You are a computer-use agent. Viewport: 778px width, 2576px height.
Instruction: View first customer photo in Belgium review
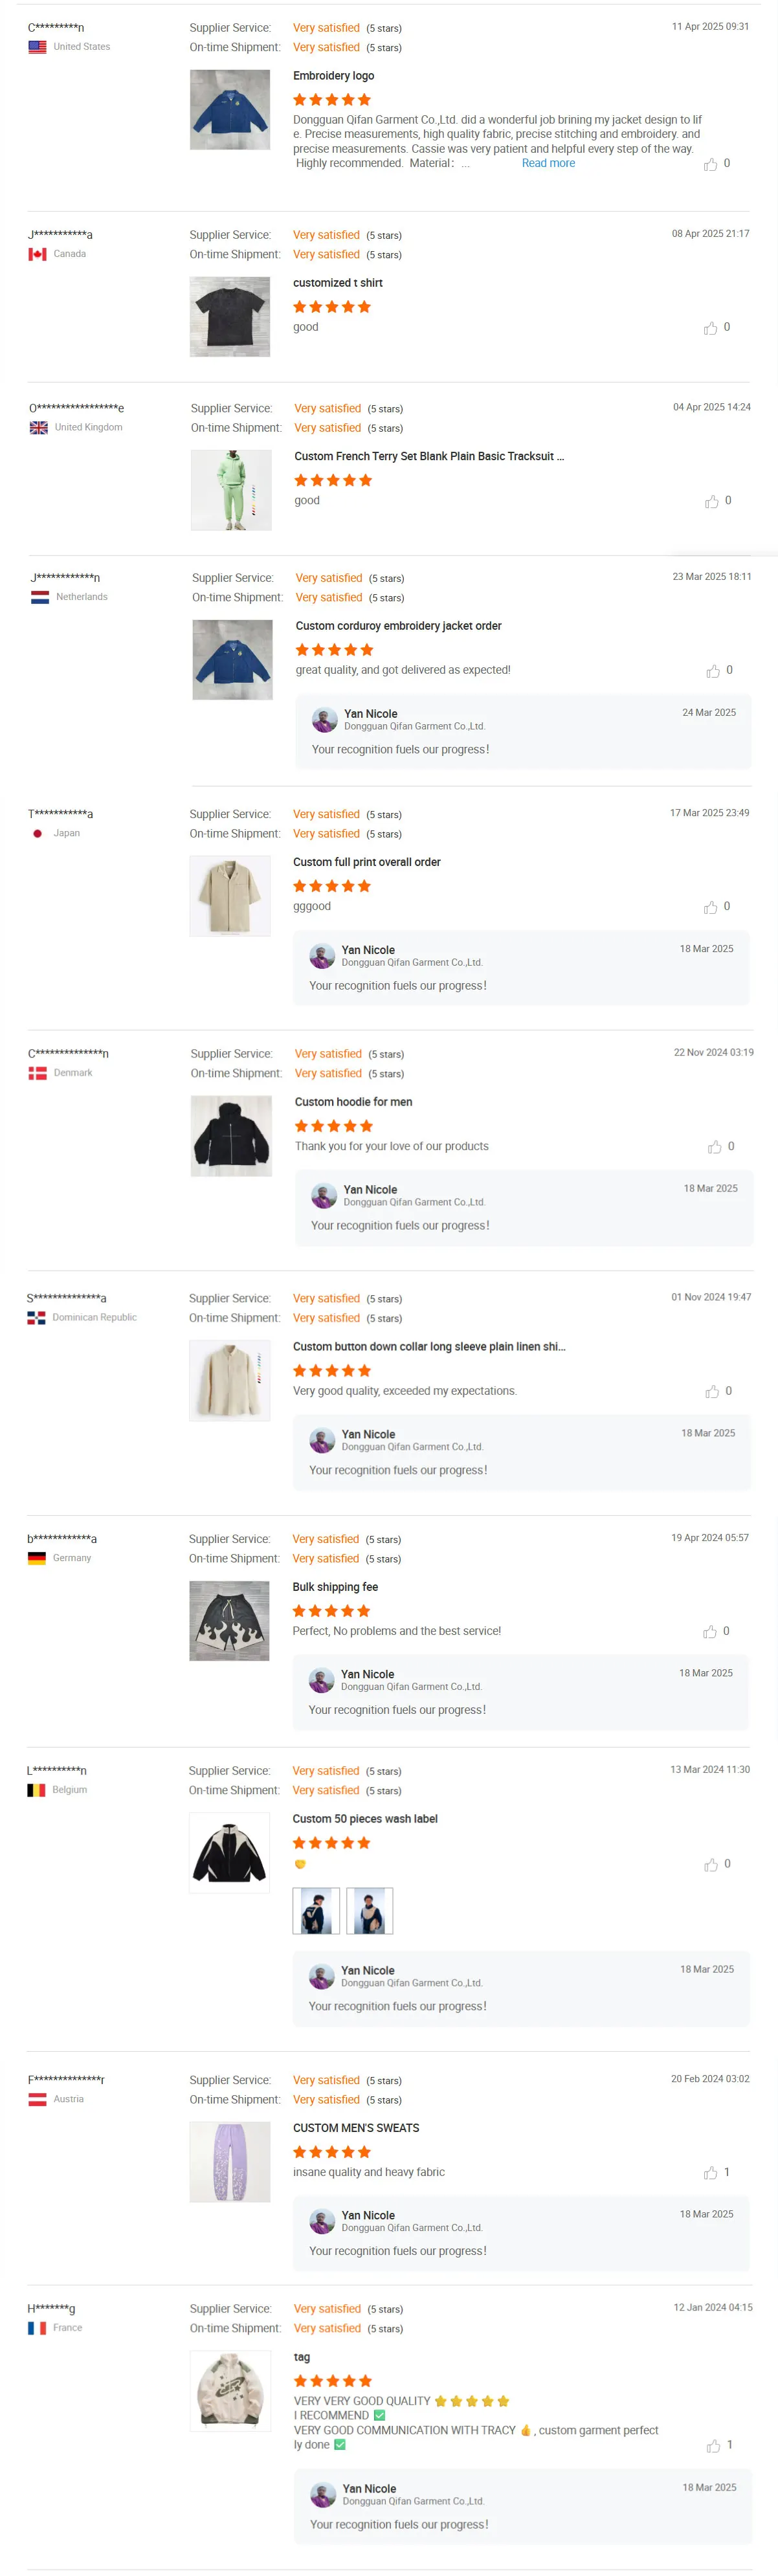316,1911
